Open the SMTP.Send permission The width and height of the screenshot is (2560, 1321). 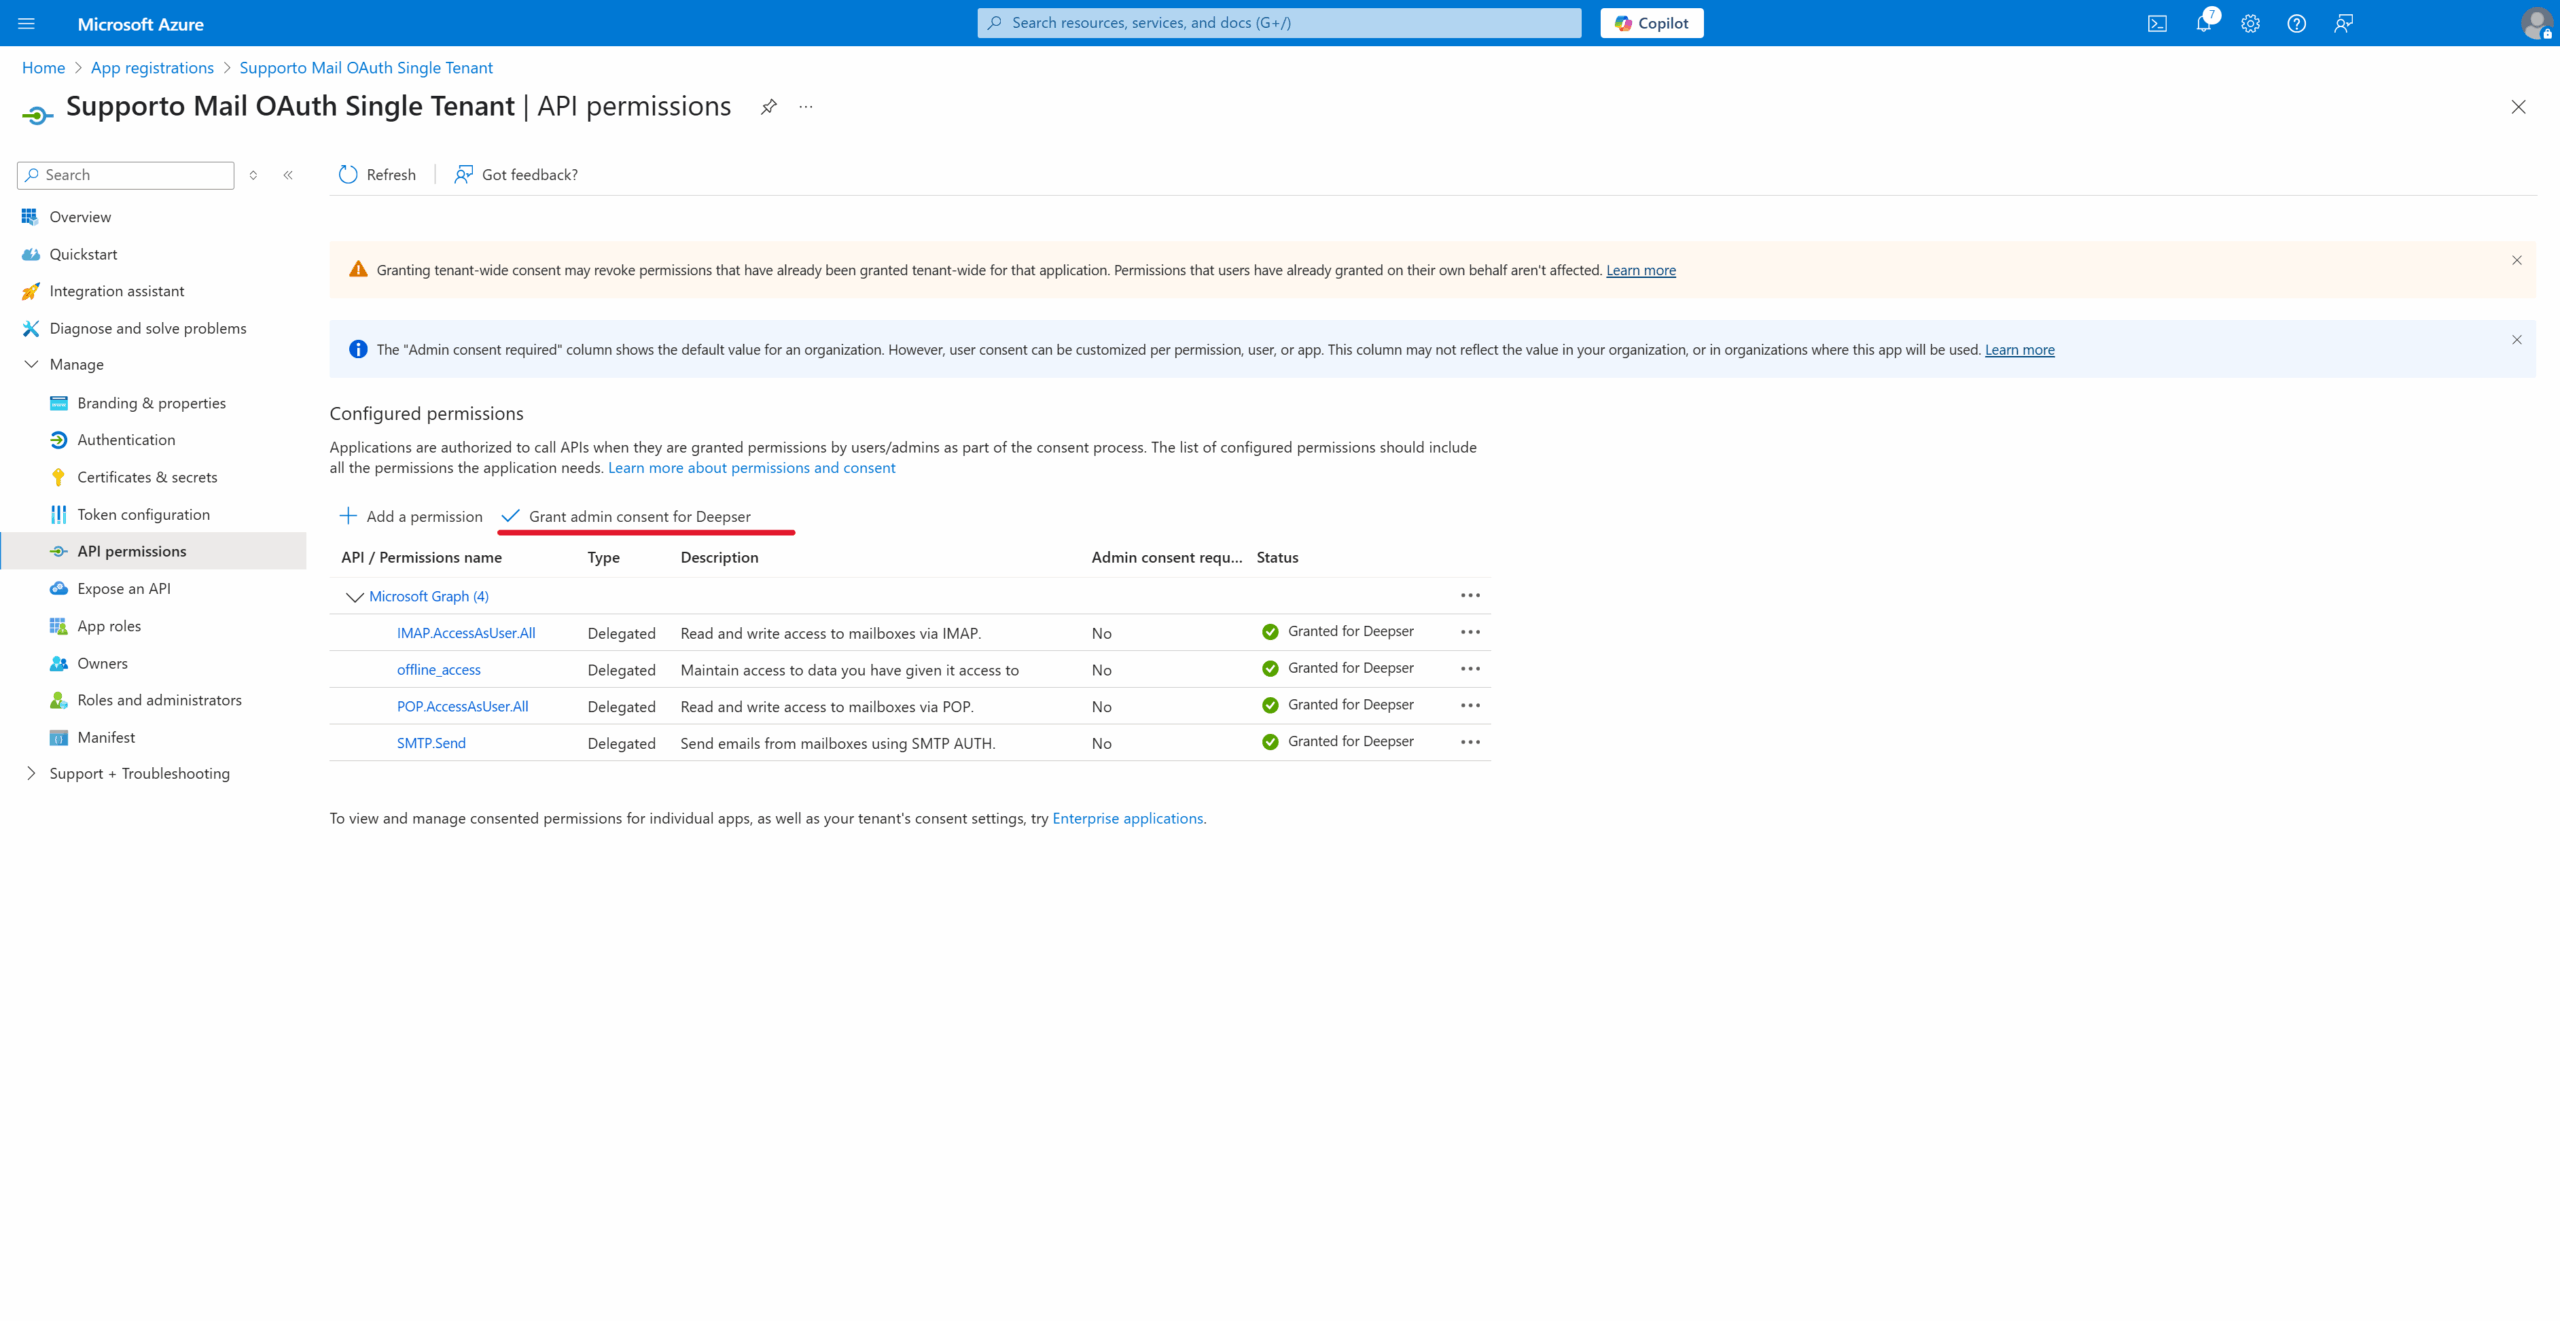coord(431,743)
